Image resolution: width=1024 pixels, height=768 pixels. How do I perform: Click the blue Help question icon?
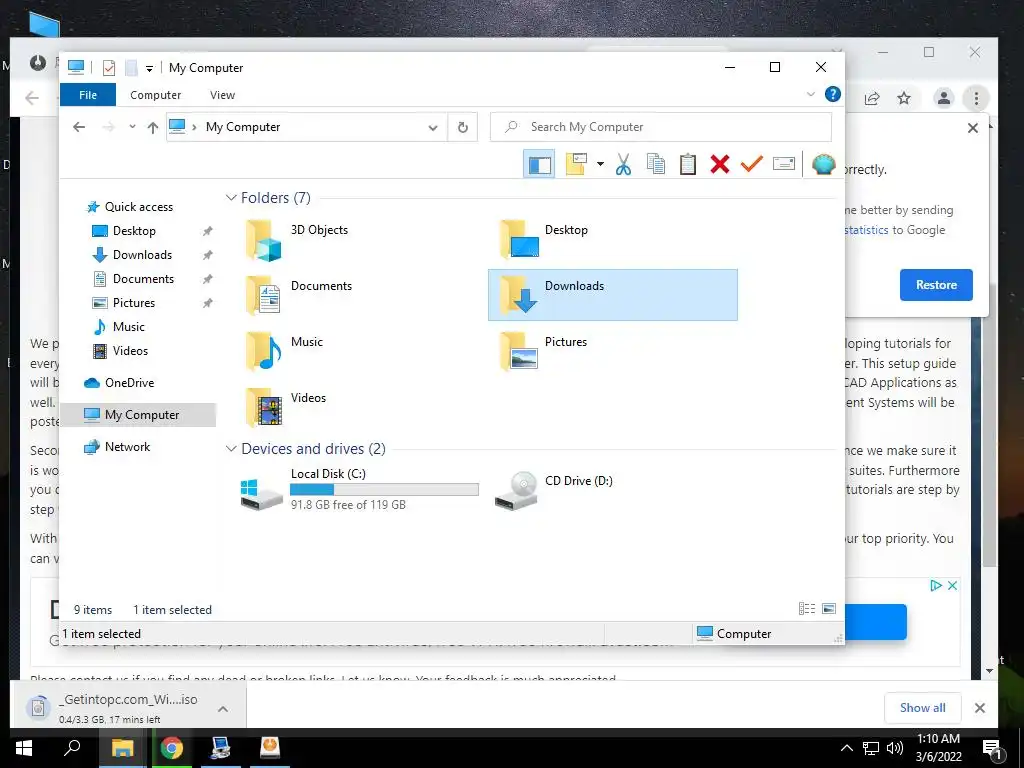coord(833,94)
